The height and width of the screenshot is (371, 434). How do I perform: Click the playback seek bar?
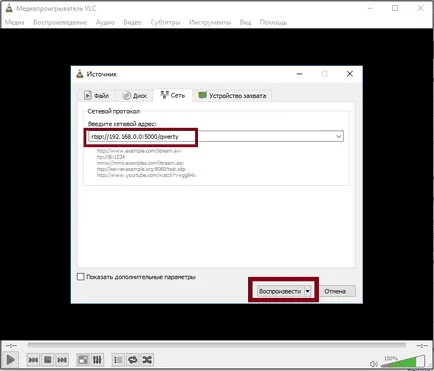point(217,345)
